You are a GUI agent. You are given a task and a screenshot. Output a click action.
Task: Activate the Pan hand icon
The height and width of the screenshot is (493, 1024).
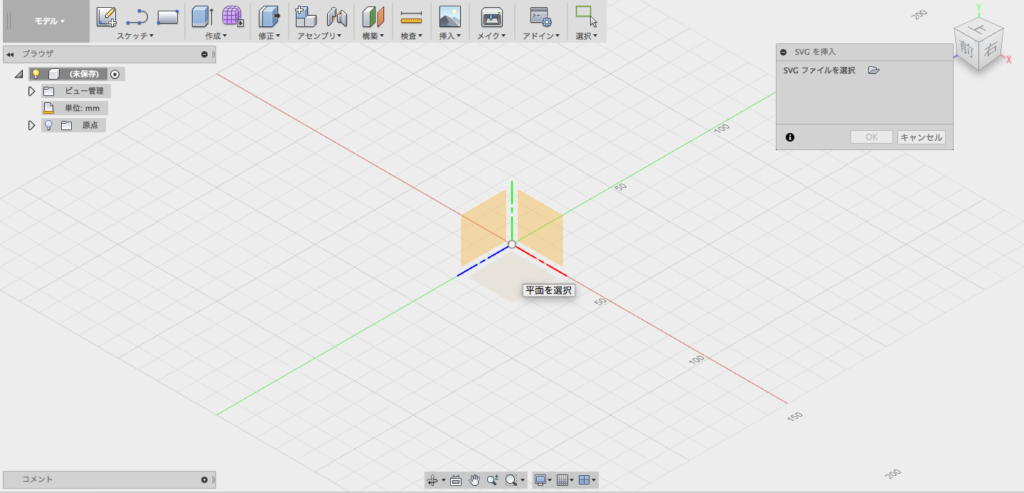click(475, 480)
